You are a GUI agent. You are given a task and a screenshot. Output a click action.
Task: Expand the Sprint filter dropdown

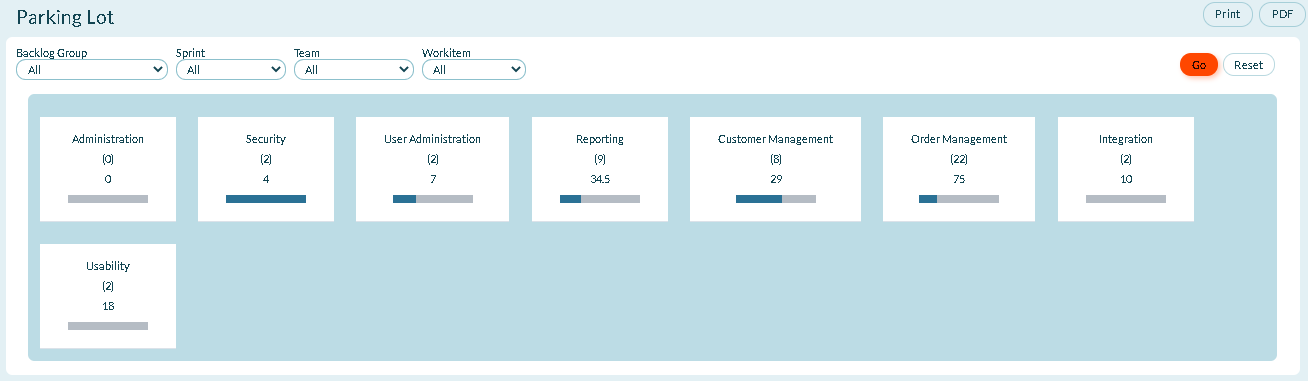click(x=231, y=70)
